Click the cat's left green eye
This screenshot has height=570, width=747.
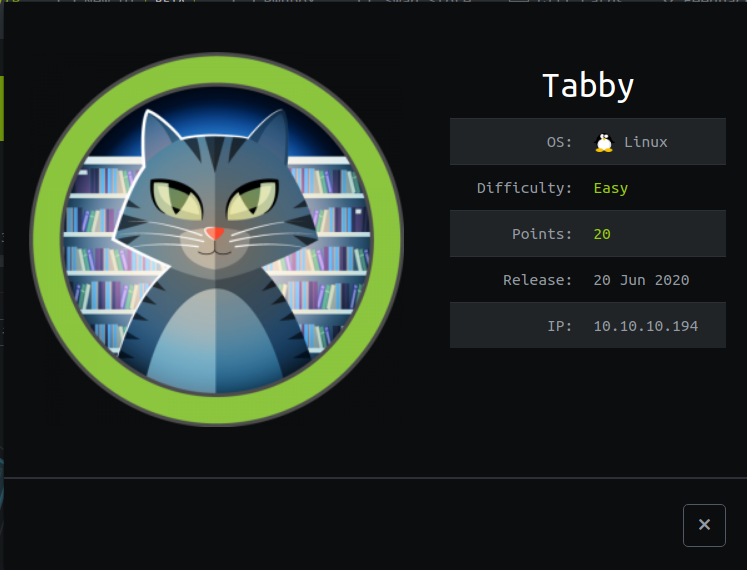(177, 199)
